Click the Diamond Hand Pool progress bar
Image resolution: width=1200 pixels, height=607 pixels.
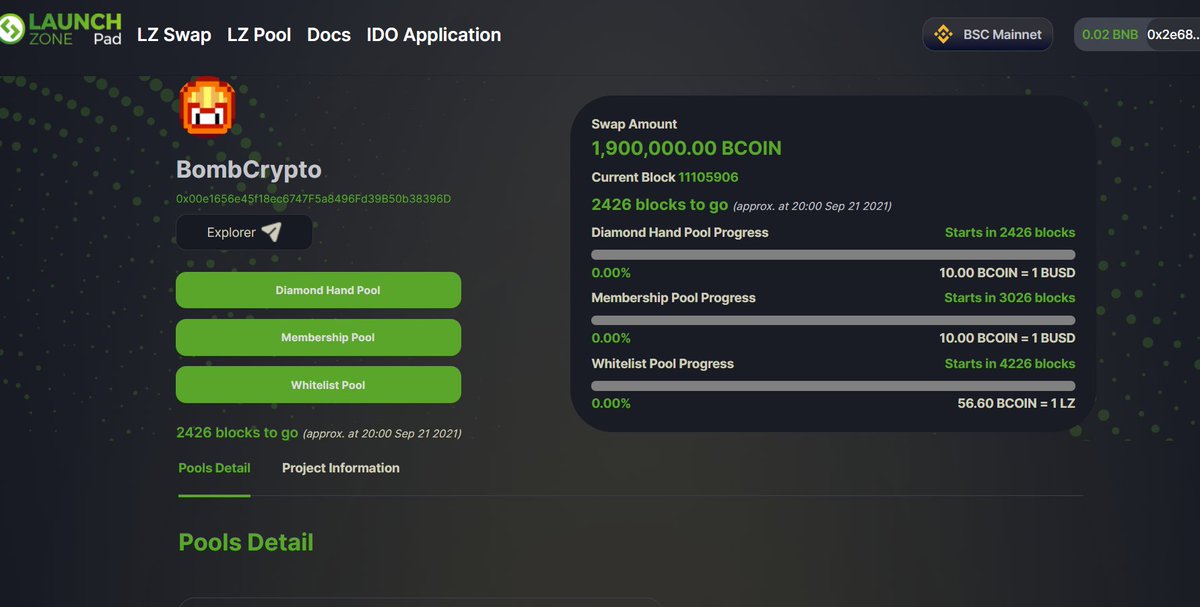(833, 255)
